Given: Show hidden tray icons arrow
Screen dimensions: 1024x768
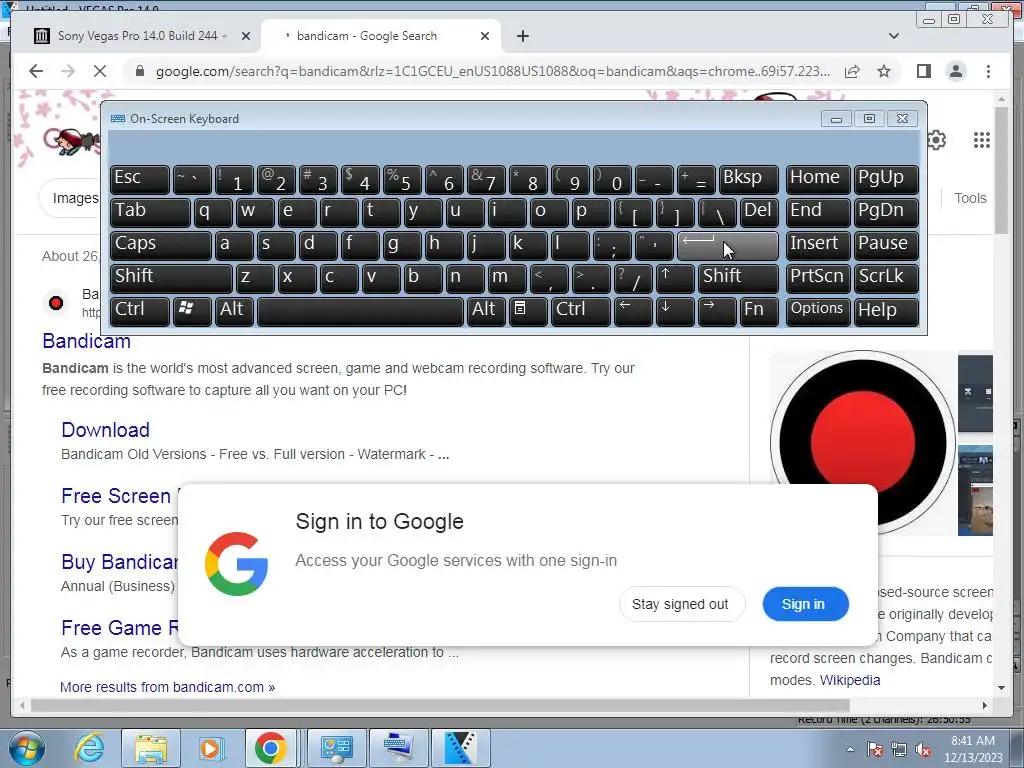Looking at the screenshot, I should click(850, 749).
